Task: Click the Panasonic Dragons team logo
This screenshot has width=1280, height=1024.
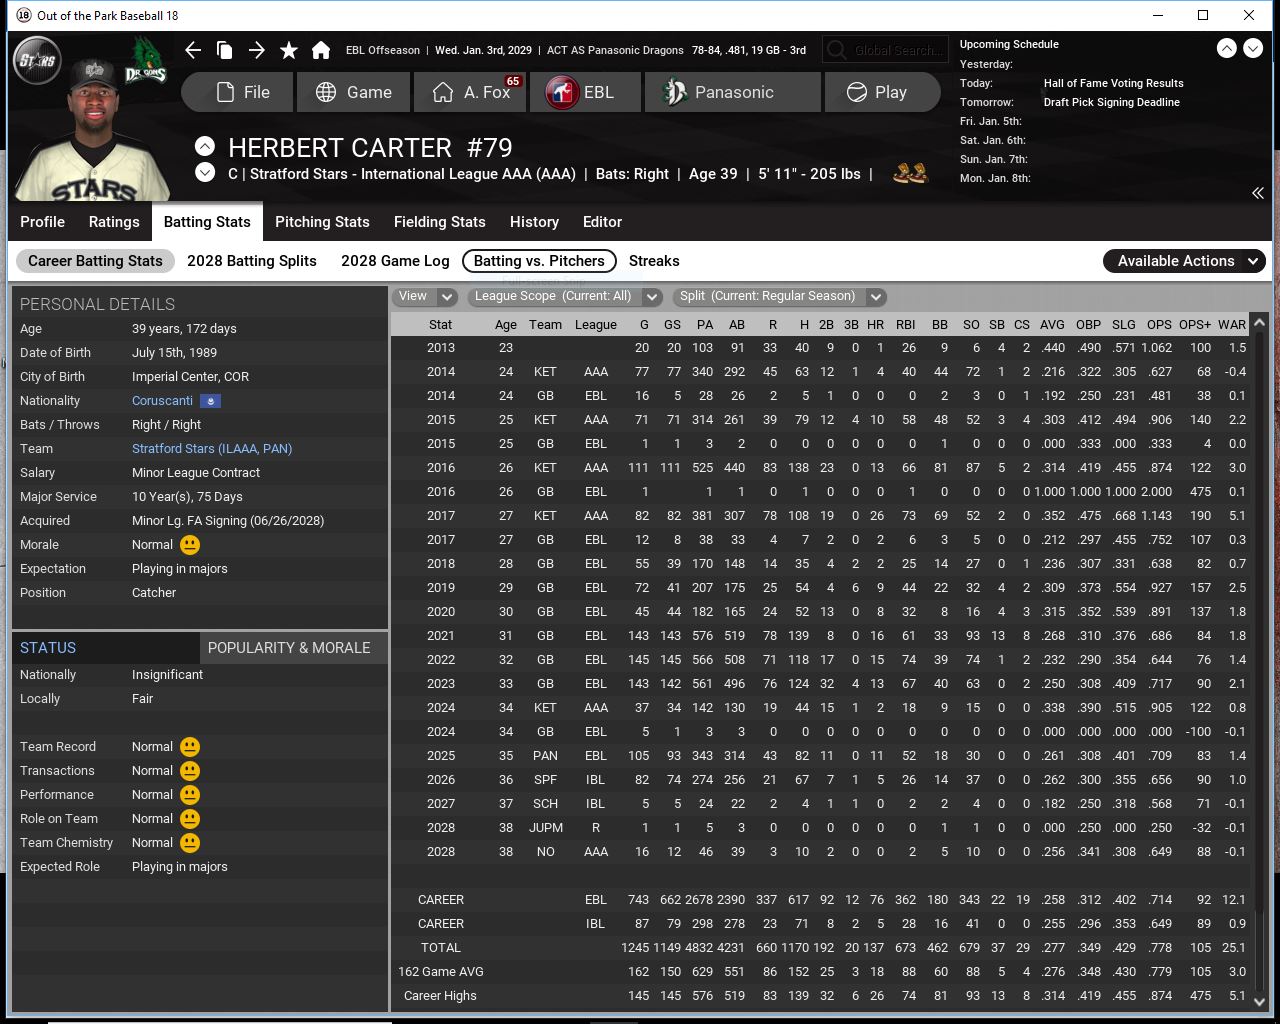Action: pyautogui.click(x=146, y=60)
